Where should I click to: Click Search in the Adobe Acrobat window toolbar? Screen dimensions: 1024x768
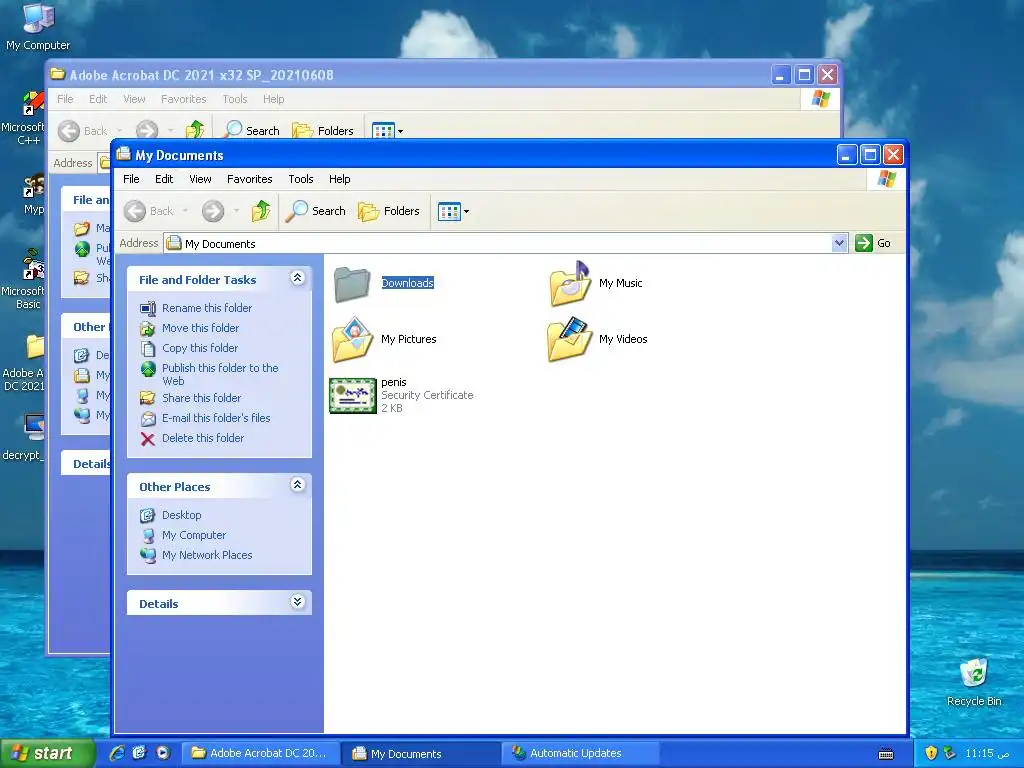point(251,130)
